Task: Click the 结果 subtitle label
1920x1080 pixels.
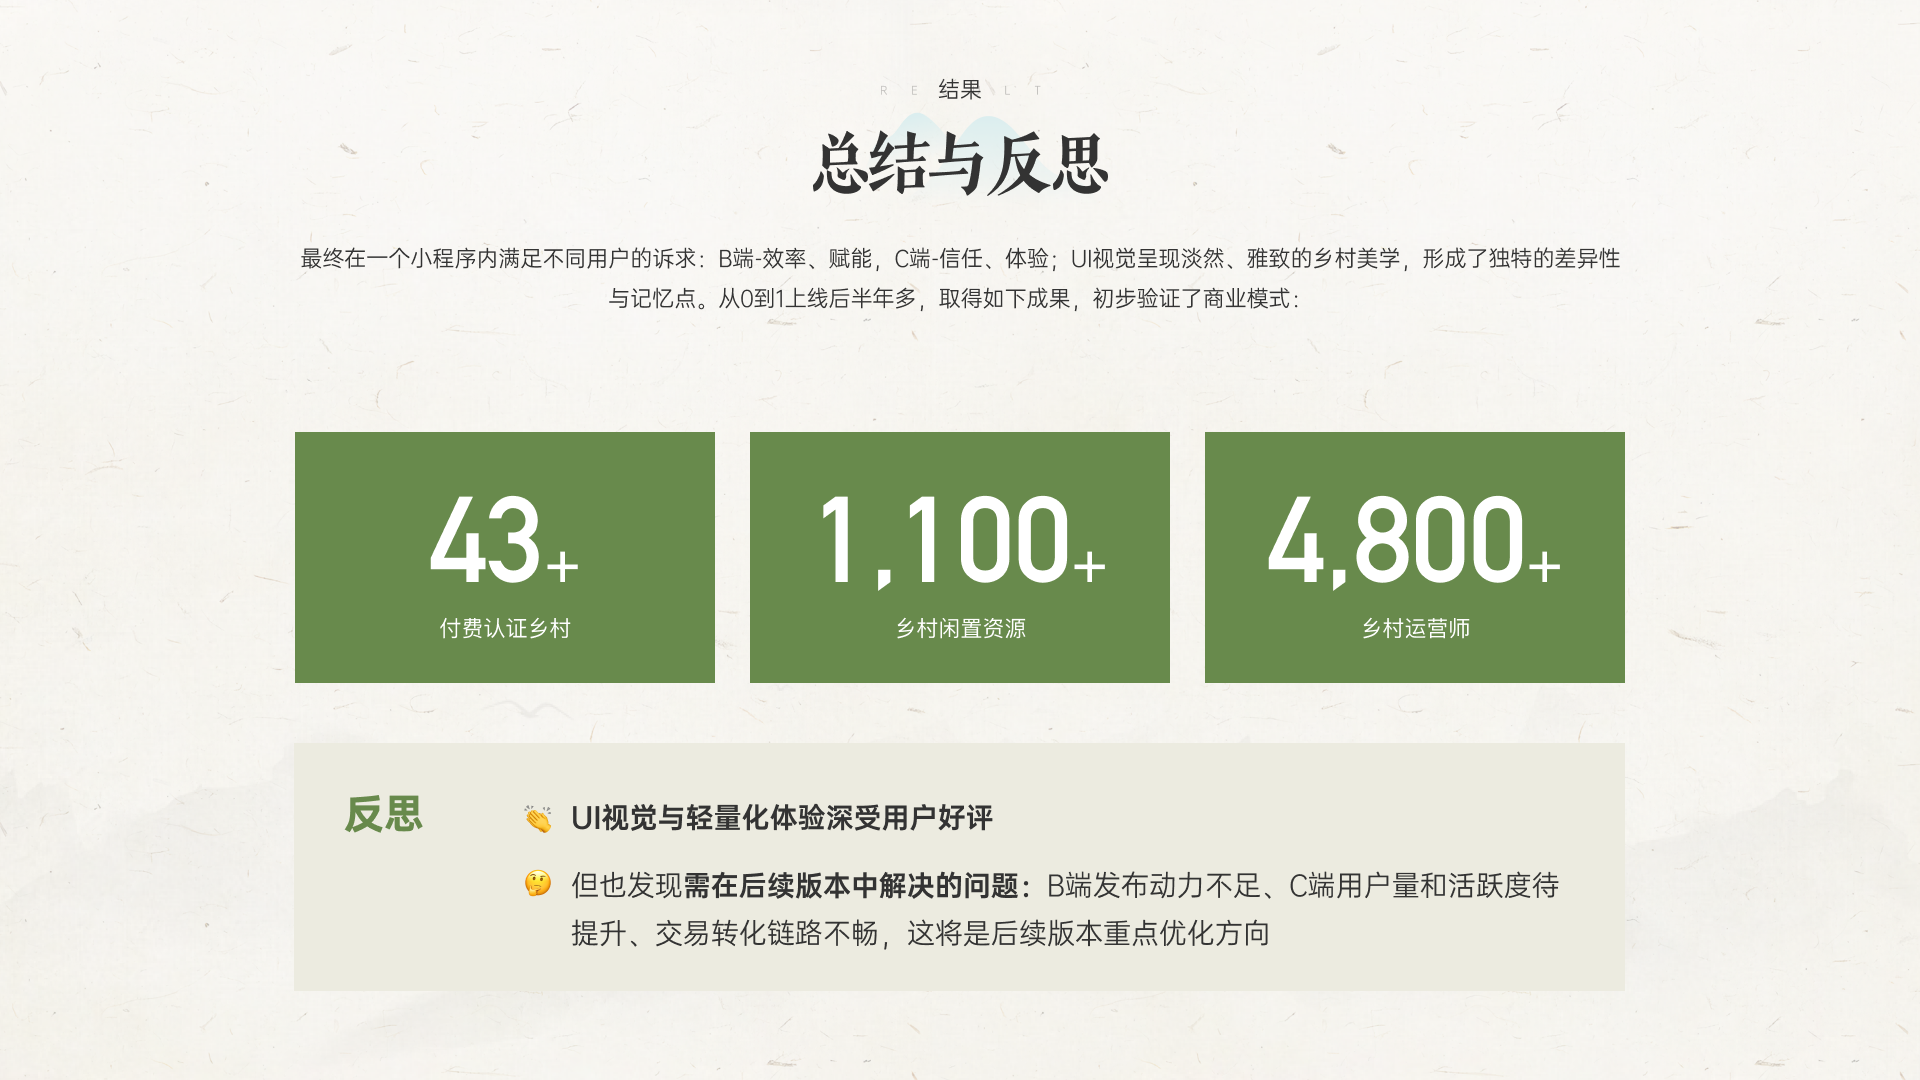Action: [x=960, y=90]
